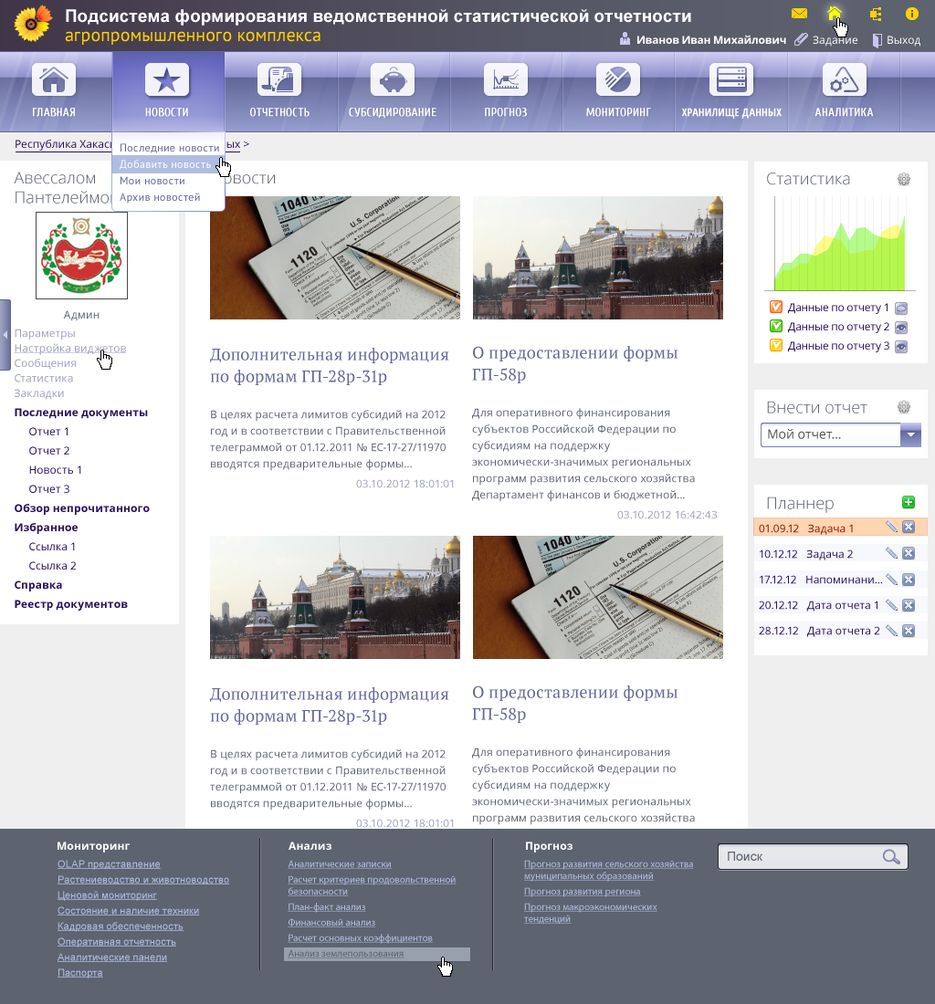Click the yellow home icon in header

(x=834, y=13)
